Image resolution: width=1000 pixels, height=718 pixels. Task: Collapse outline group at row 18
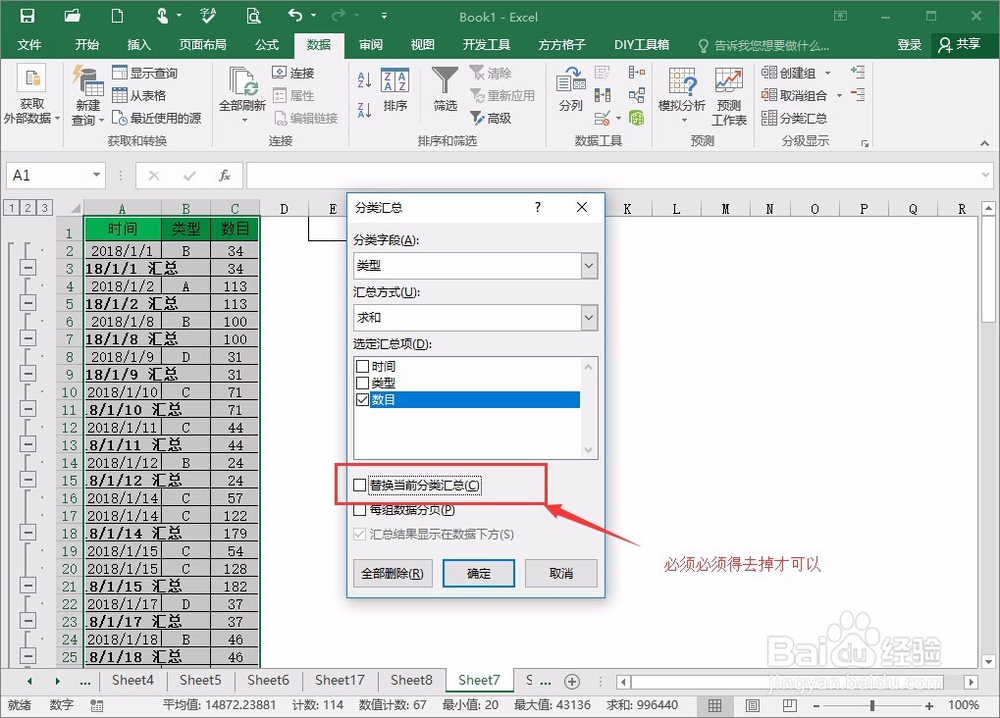point(28,532)
